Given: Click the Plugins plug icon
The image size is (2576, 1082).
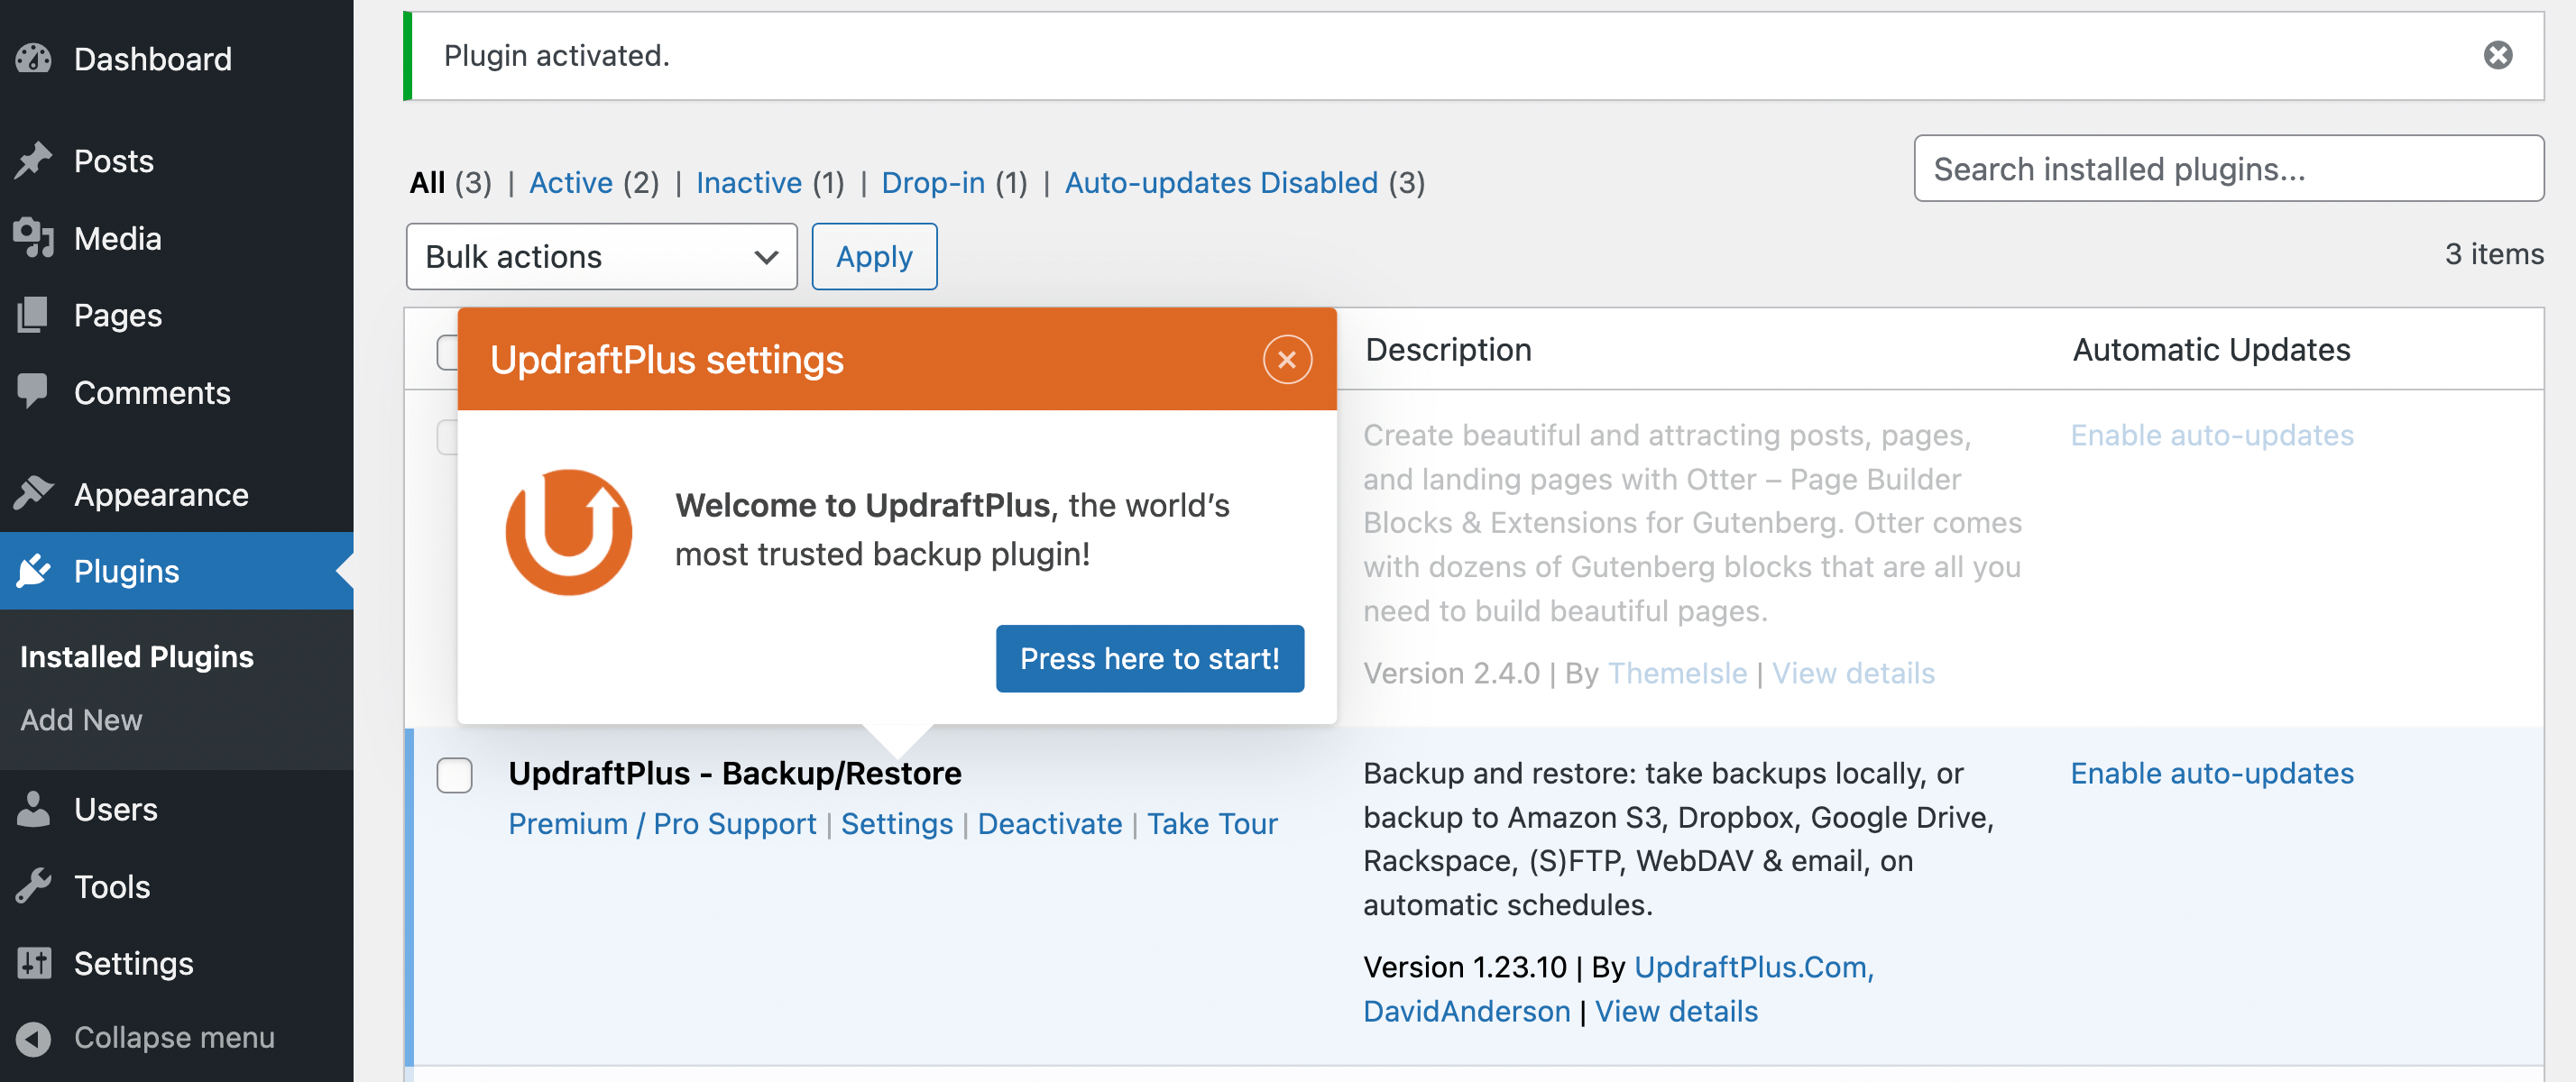Looking at the screenshot, I should [33, 570].
